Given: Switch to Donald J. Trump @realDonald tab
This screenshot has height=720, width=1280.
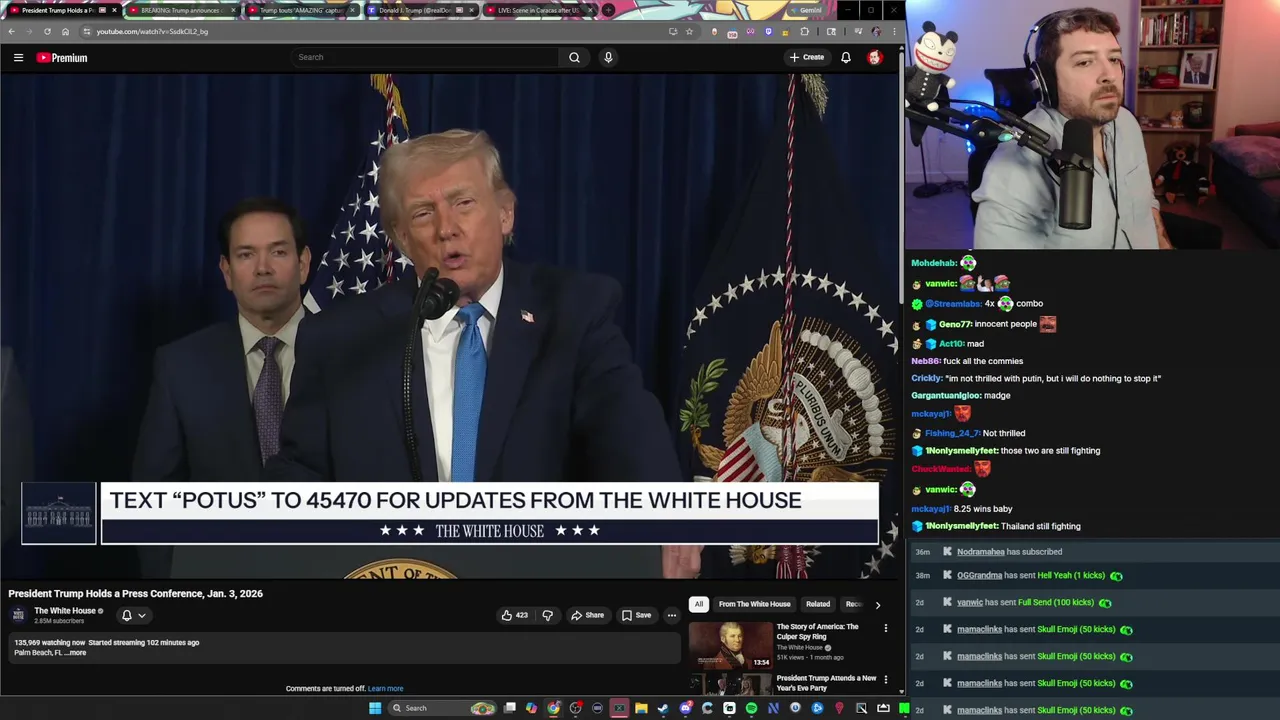Looking at the screenshot, I should coord(422,10).
